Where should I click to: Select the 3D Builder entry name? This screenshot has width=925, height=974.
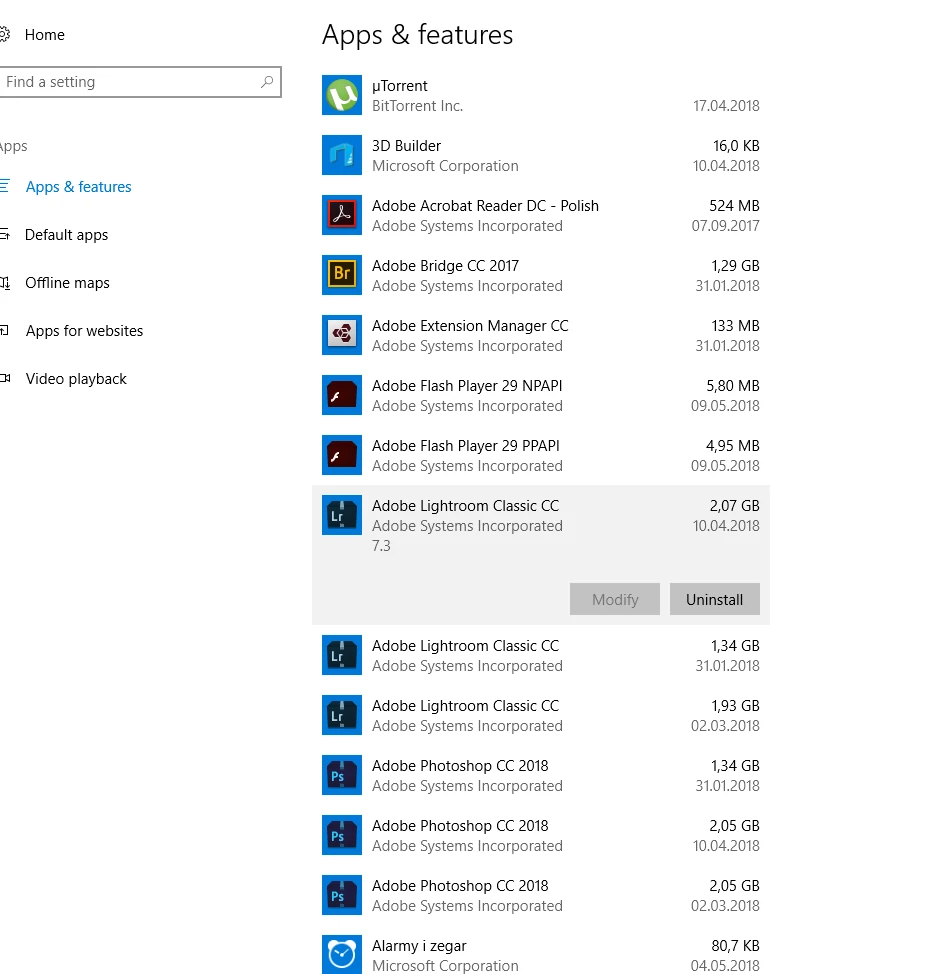point(406,146)
